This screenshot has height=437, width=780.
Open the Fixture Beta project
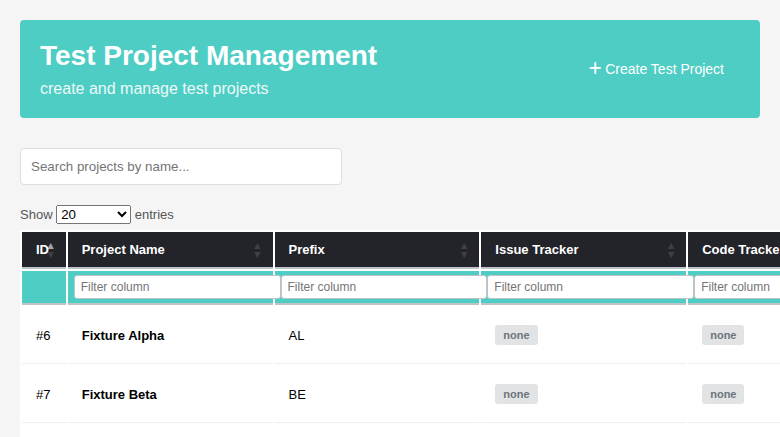[119, 395]
